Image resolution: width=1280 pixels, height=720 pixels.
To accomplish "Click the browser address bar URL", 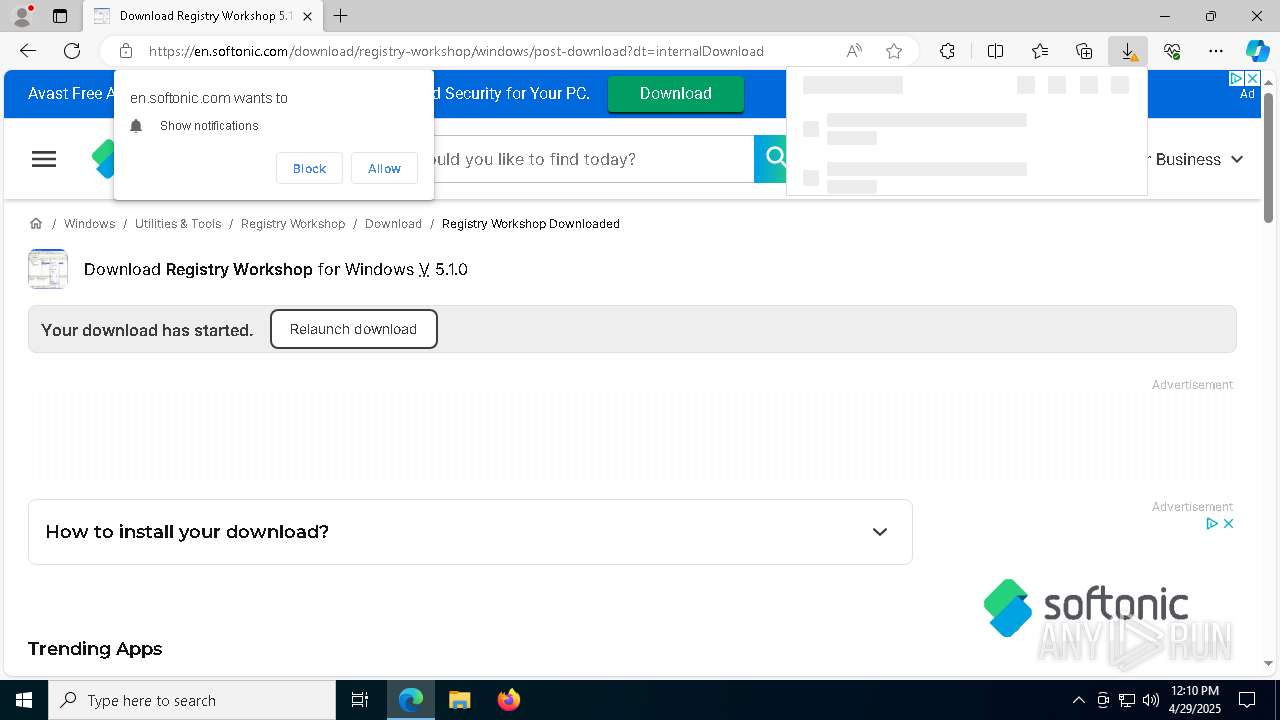I will (456, 51).
